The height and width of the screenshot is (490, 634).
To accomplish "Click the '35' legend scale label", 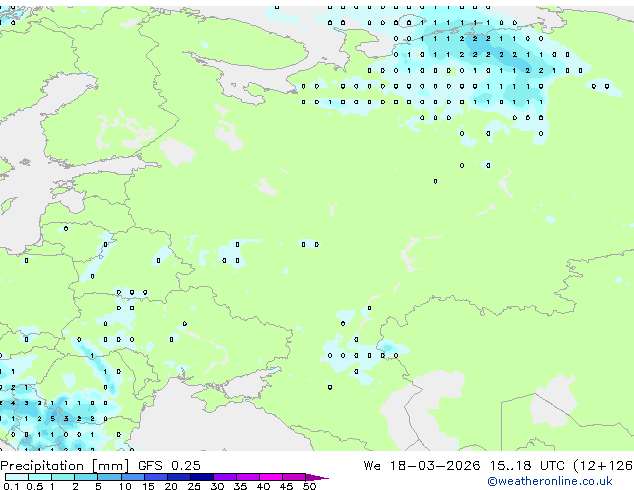I will point(240,486).
